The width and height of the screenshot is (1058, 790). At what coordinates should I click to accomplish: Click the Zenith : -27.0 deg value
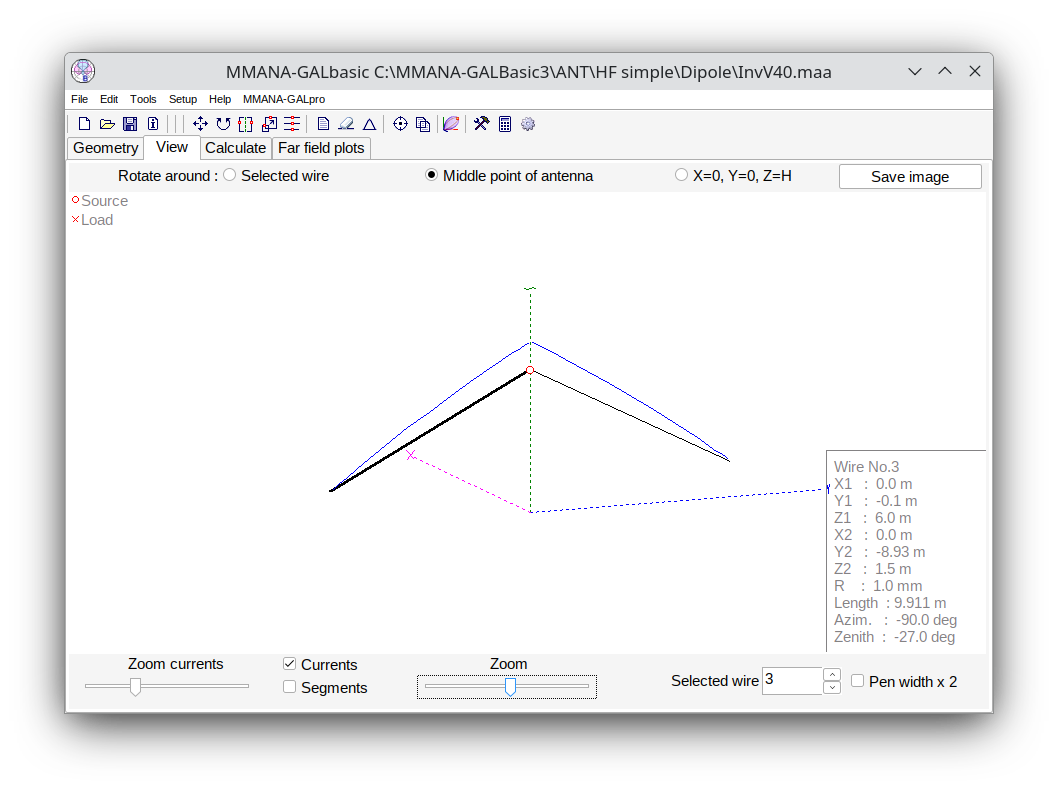click(x=895, y=637)
